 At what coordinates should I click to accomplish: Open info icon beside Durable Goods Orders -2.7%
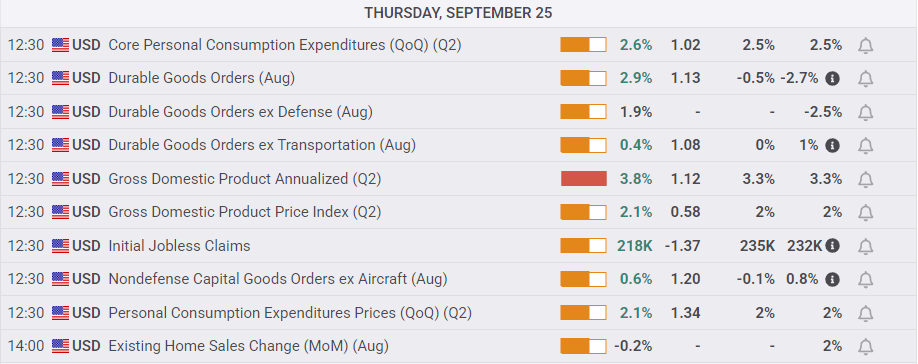tap(833, 78)
